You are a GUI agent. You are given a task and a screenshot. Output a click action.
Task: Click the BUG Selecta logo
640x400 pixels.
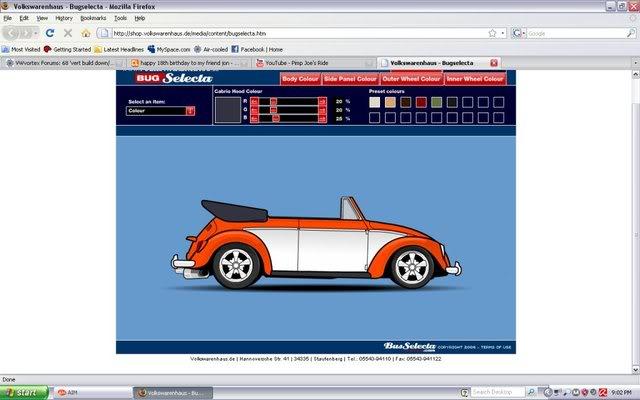pos(174,78)
